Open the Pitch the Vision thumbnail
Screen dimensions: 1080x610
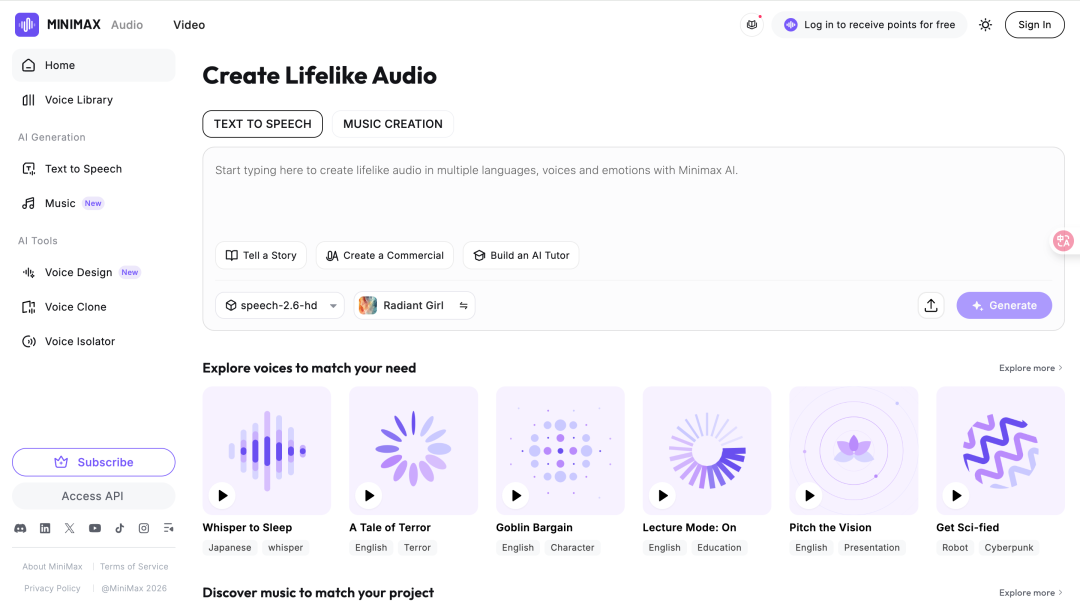(853, 450)
